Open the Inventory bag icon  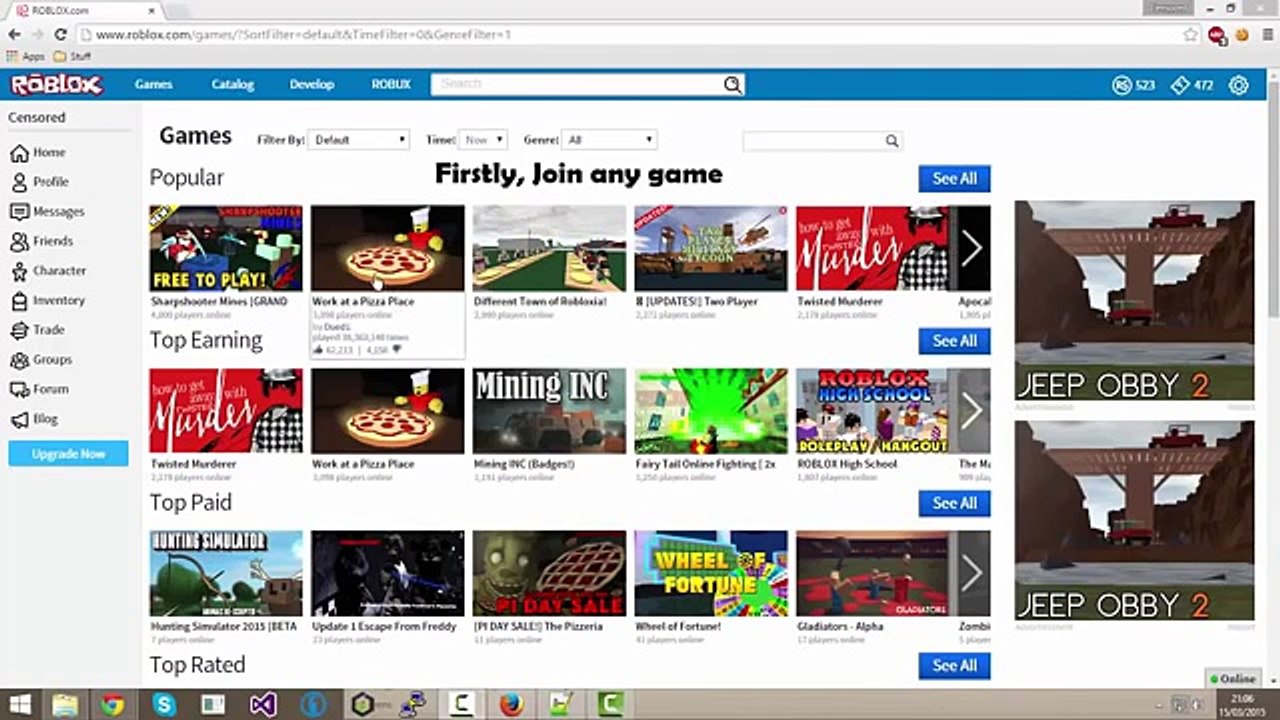19,300
